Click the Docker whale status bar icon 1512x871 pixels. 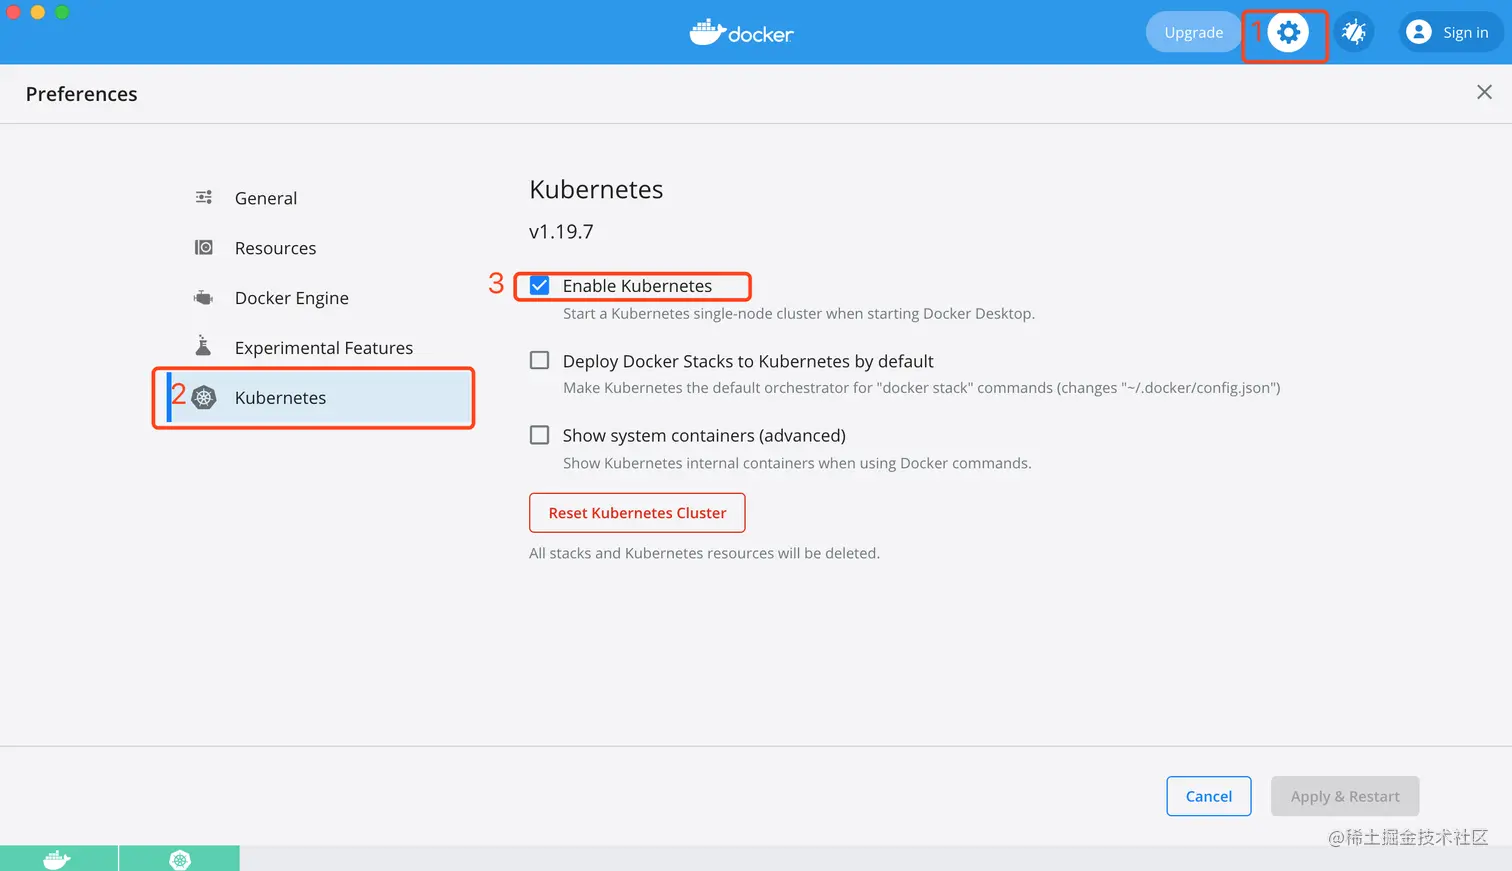[58, 859]
